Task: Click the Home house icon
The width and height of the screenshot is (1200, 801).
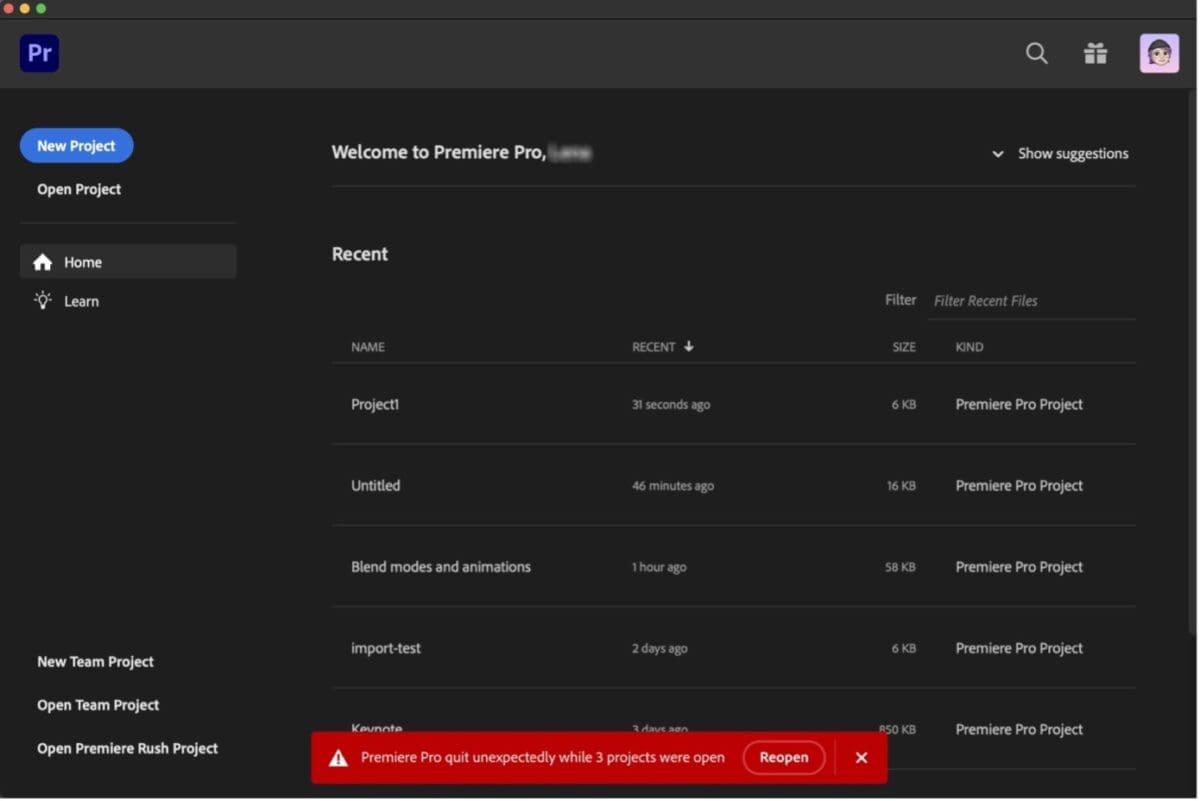Action: 42,262
